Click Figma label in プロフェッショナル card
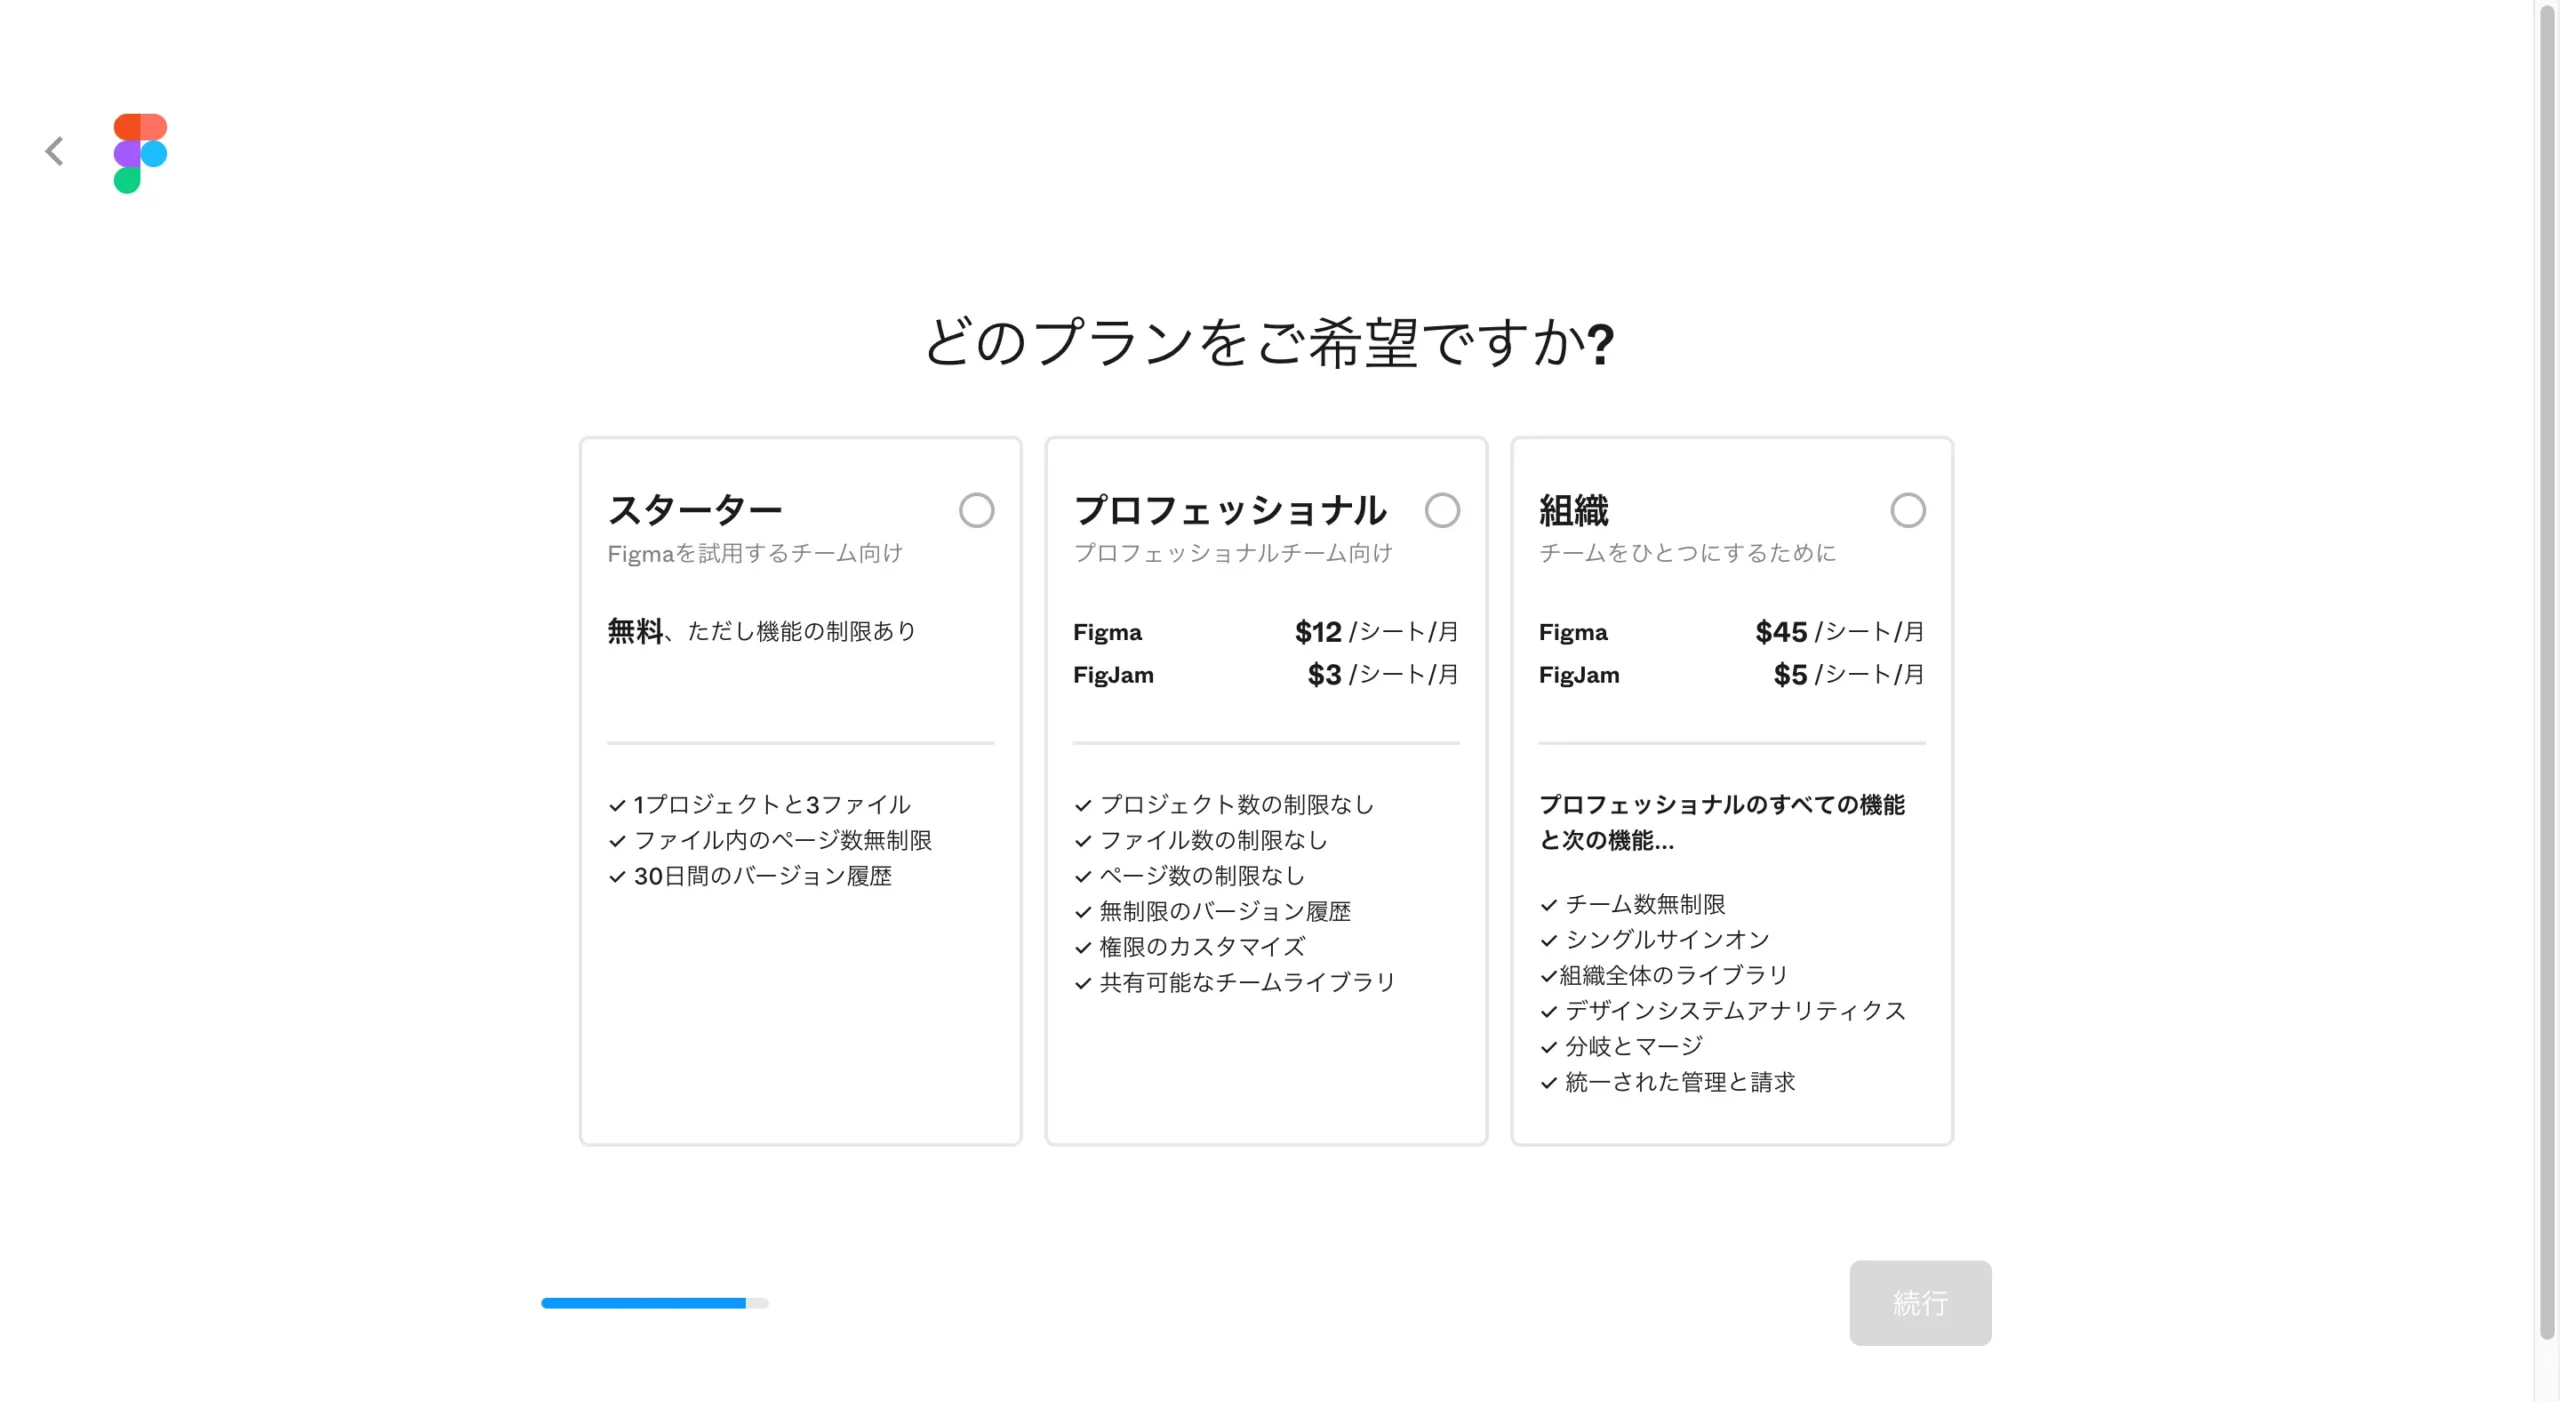The height and width of the screenshot is (1401, 2560). click(x=1107, y=632)
